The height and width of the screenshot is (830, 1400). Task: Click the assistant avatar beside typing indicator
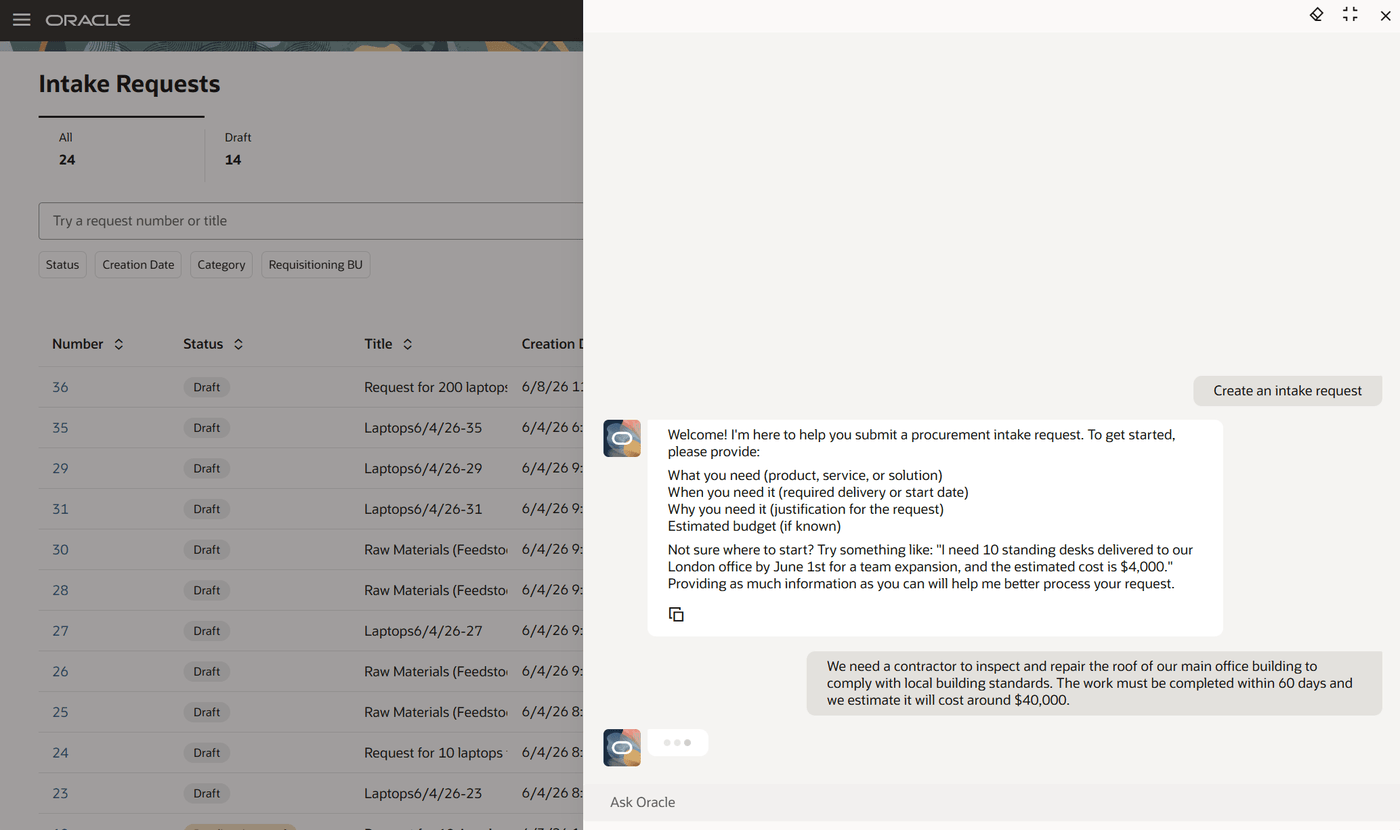tap(622, 747)
